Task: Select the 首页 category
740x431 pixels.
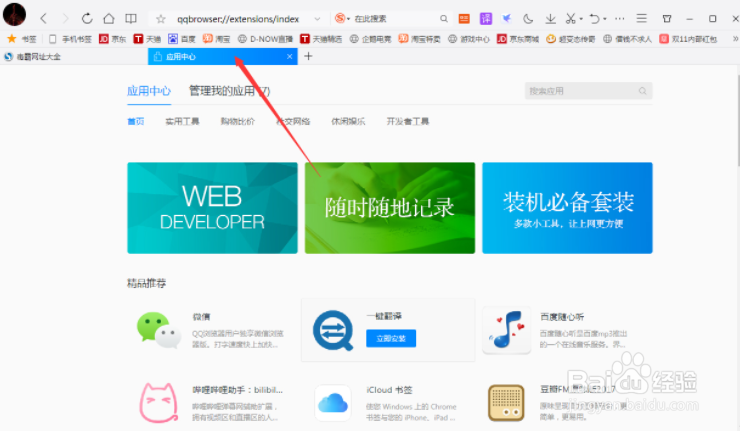Action: coord(135,121)
